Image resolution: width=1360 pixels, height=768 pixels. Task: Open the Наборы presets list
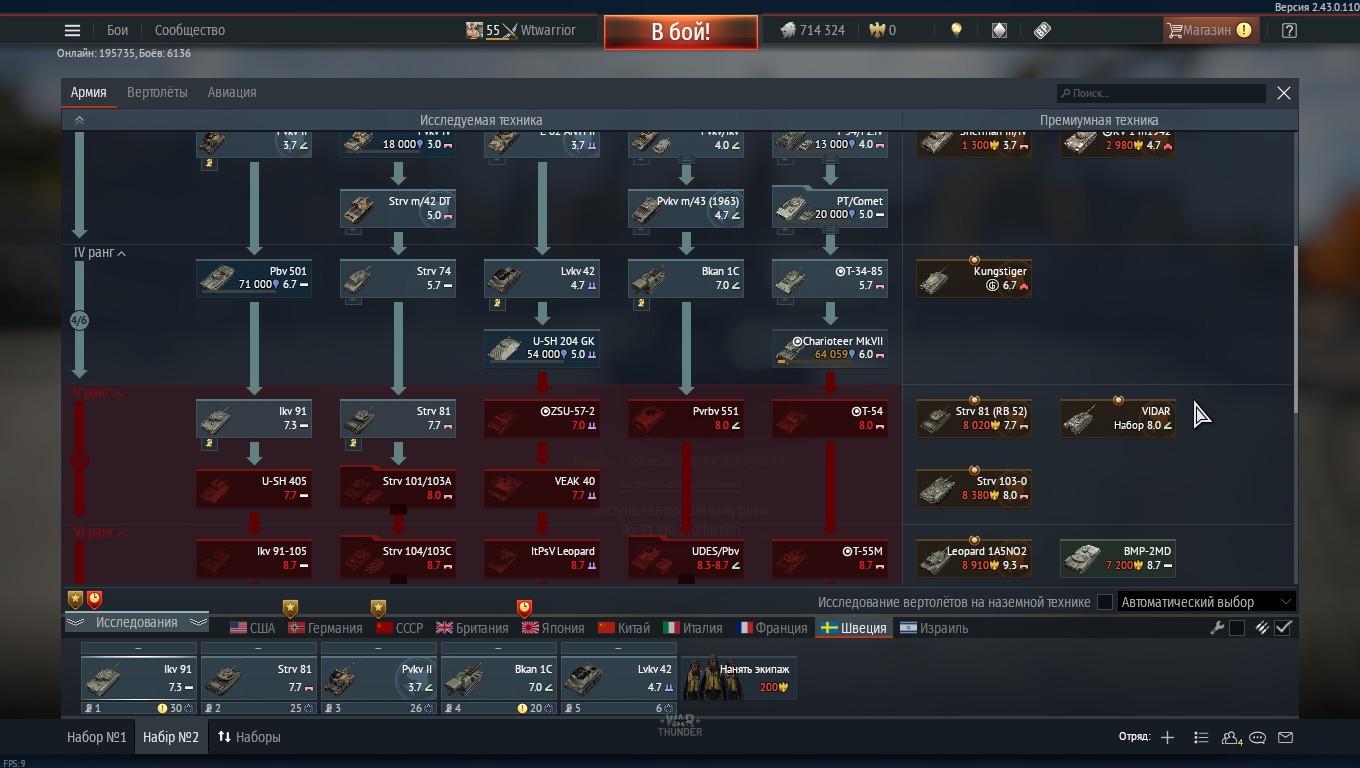pyautogui.click(x=249, y=737)
